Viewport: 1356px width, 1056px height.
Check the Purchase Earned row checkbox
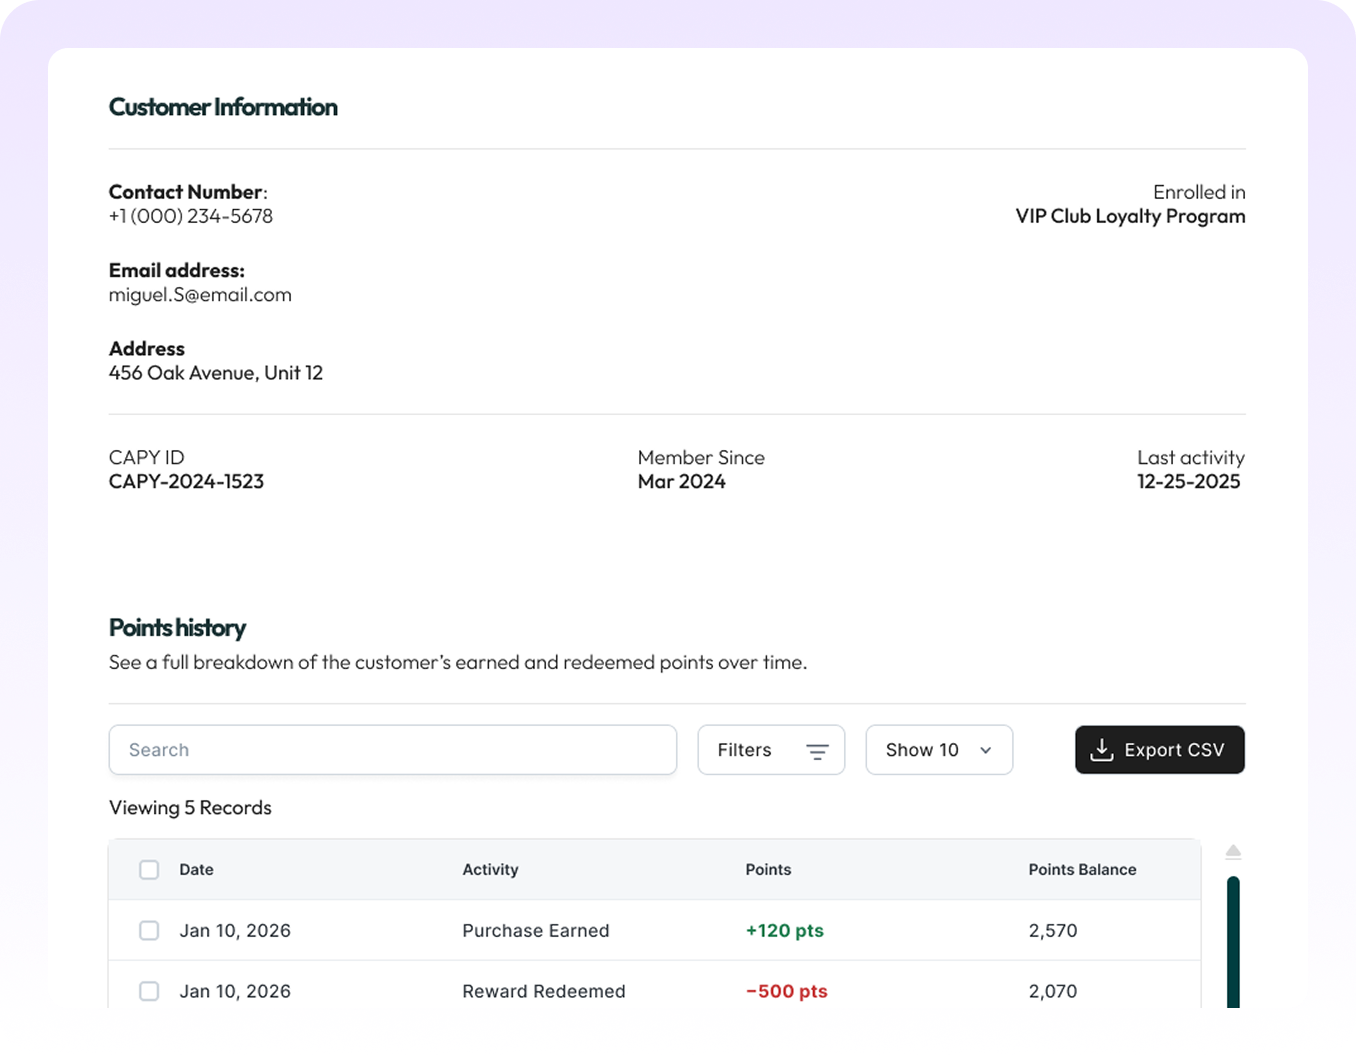(x=149, y=930)
